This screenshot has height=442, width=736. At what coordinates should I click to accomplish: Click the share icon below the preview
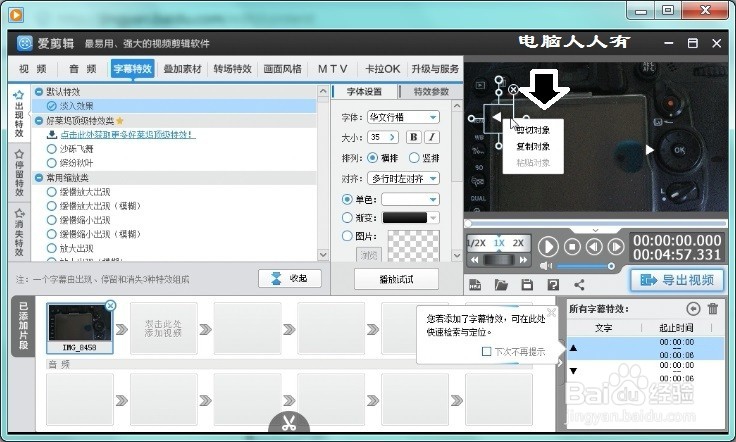pos(580,285)
